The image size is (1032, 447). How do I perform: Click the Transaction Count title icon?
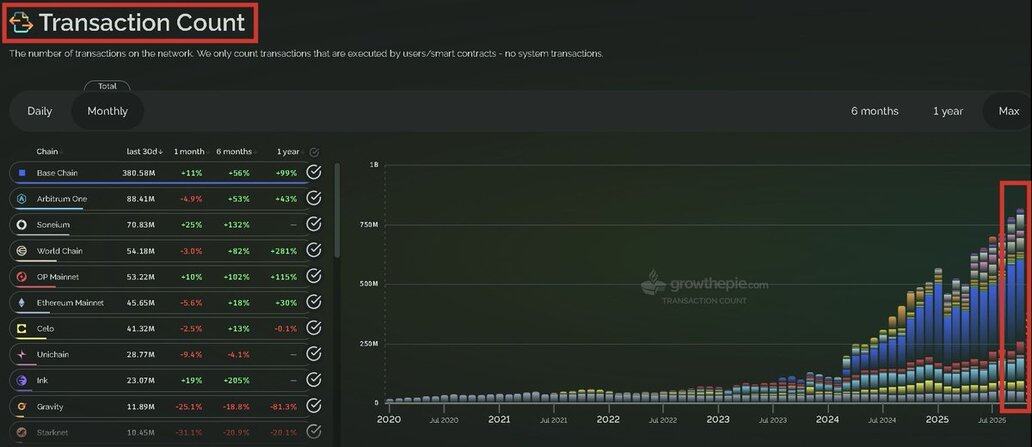click(x=21, y=22)
